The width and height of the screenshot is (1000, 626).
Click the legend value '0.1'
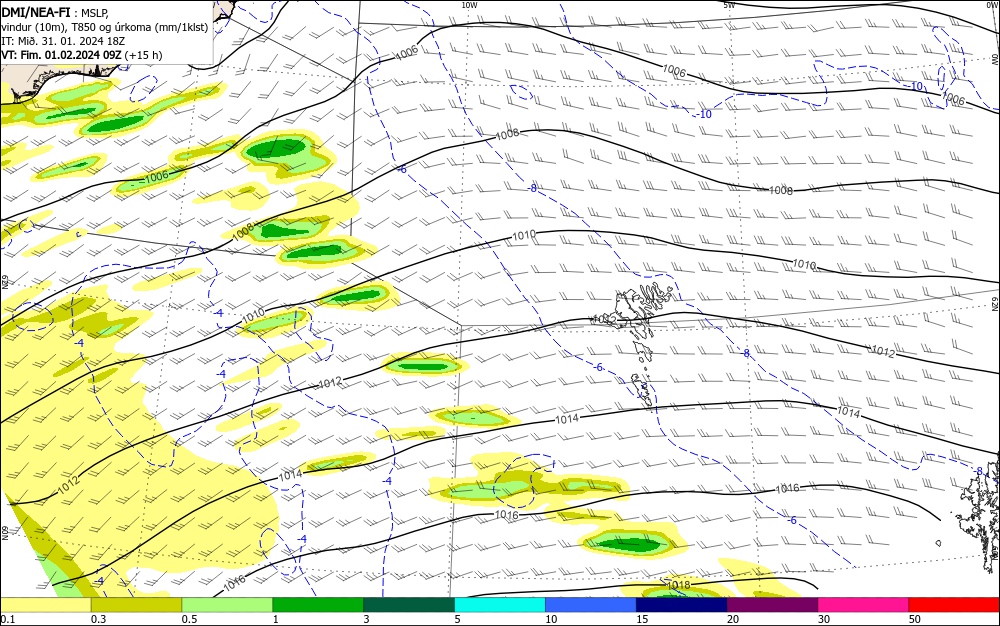(x=8, y=619)
